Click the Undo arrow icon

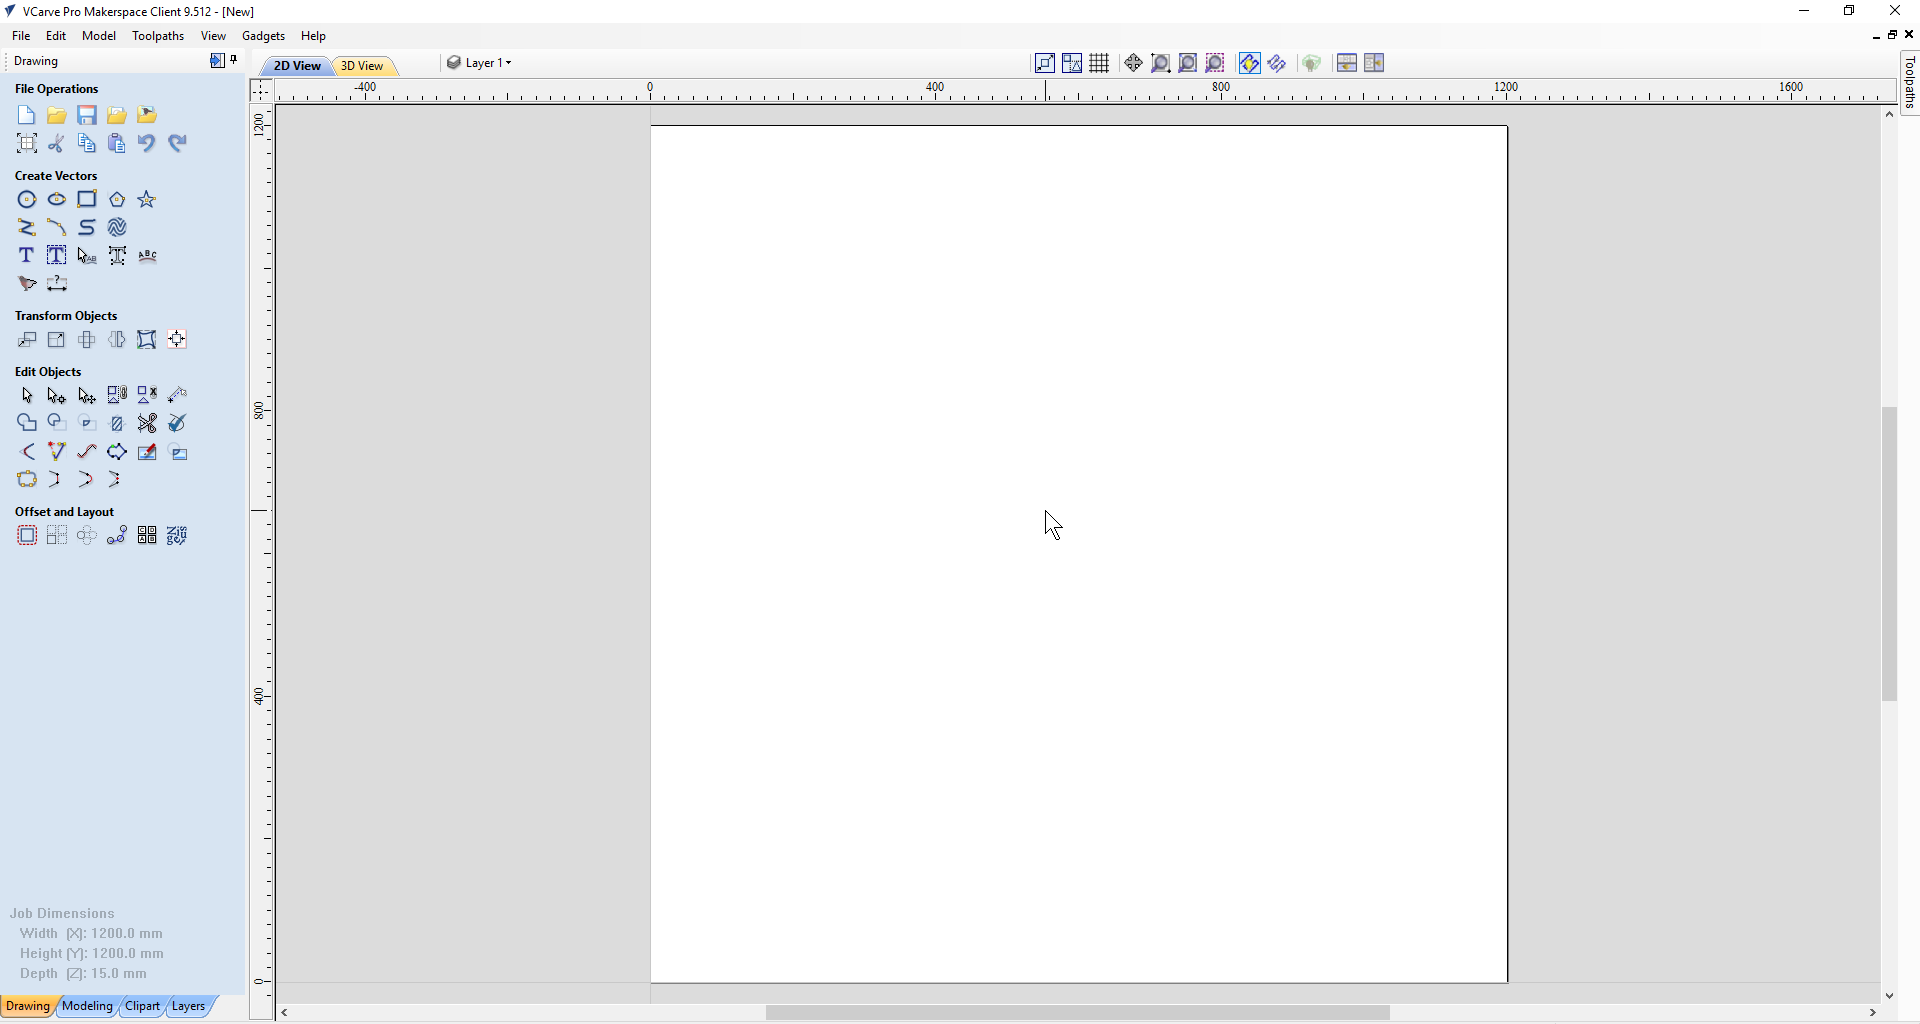[x=147, y=144]
